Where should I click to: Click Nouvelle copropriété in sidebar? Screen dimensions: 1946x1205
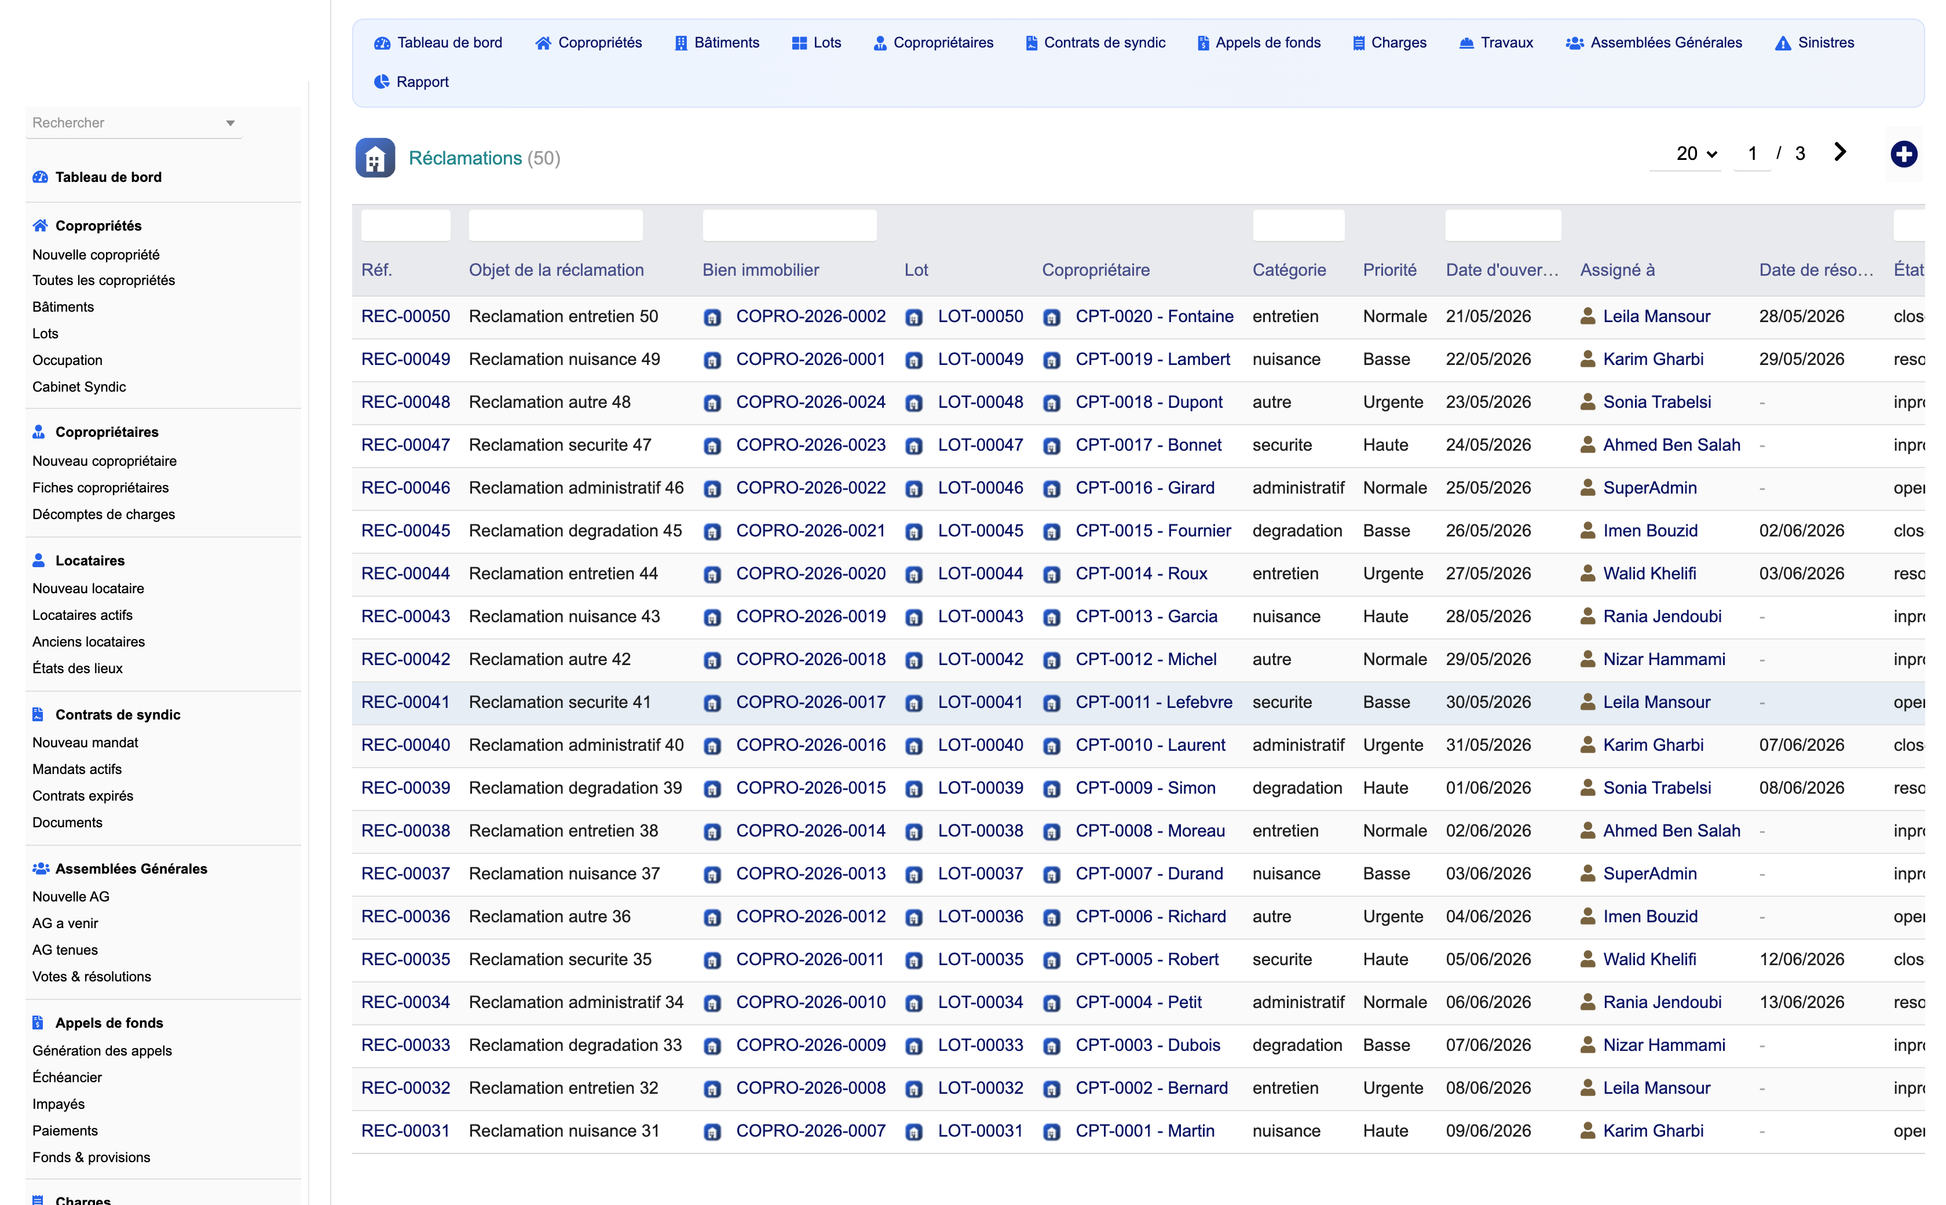96,255
